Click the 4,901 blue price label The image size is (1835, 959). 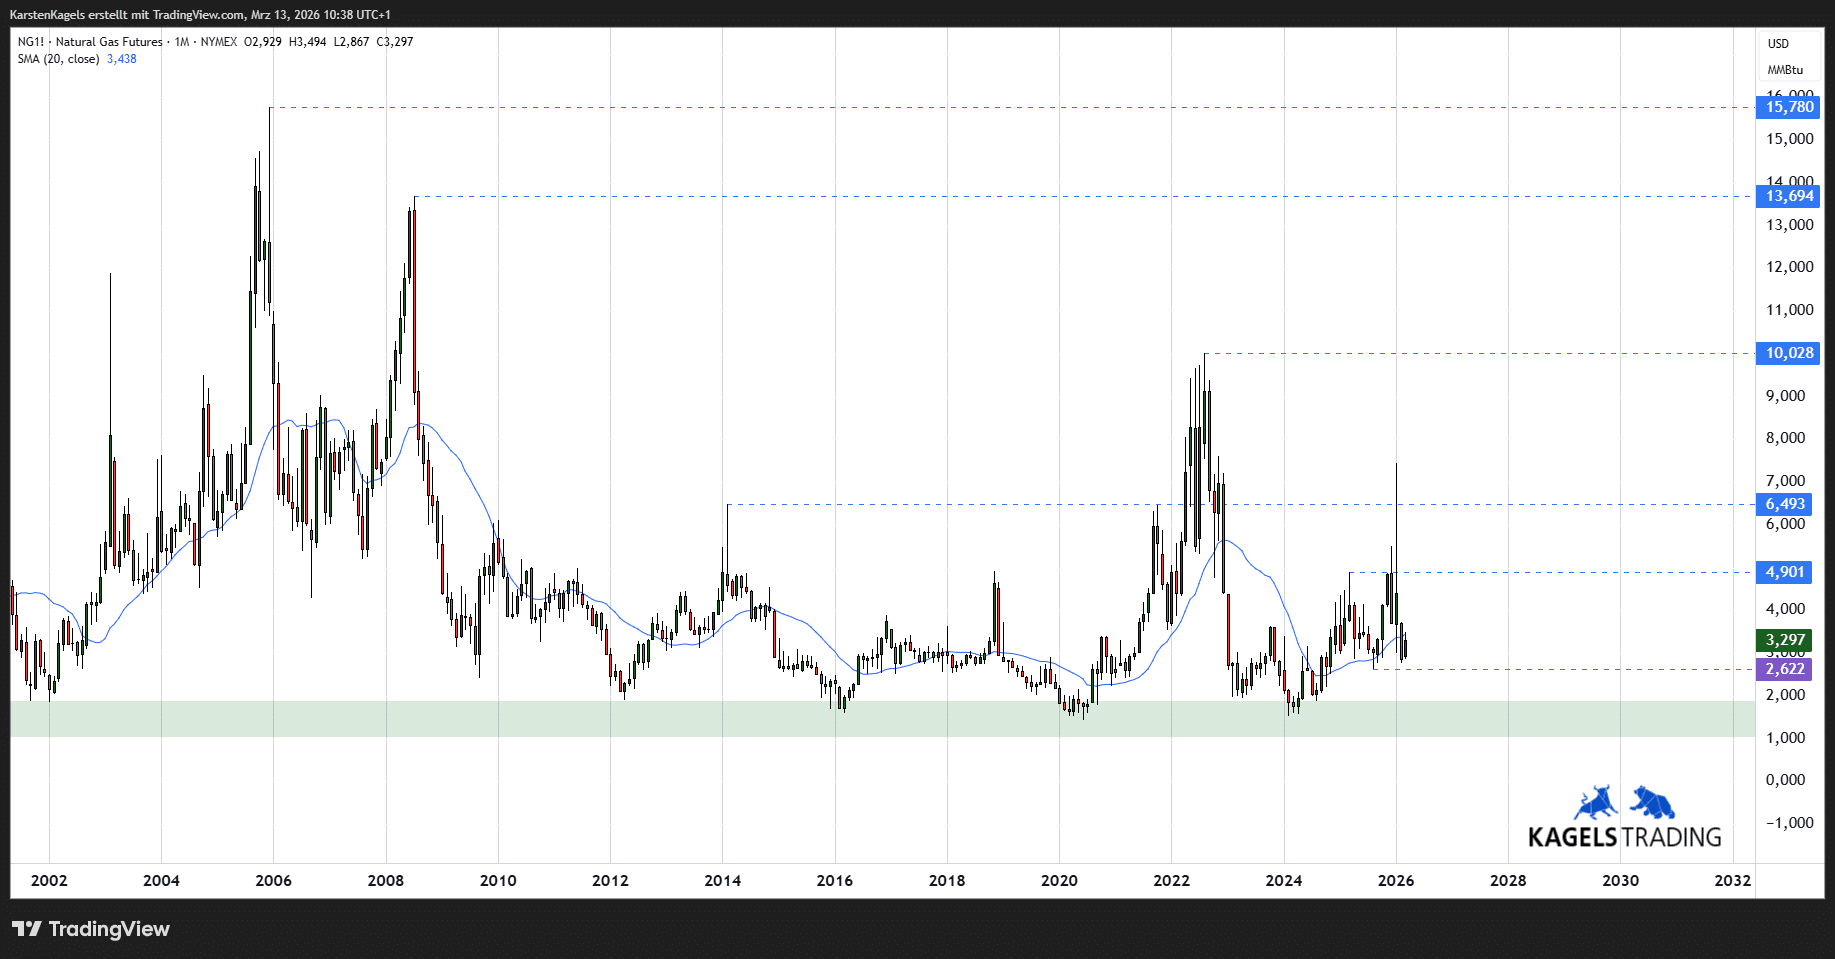1785,572
